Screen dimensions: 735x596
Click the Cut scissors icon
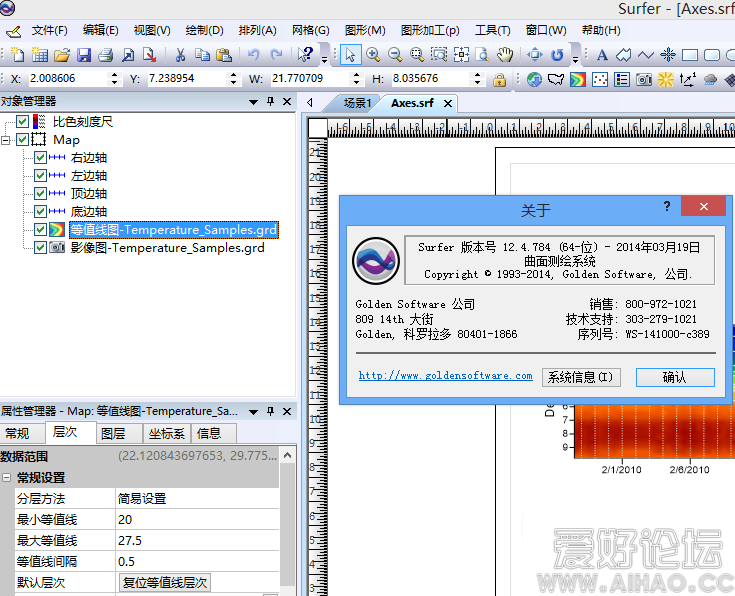[180, 55]
